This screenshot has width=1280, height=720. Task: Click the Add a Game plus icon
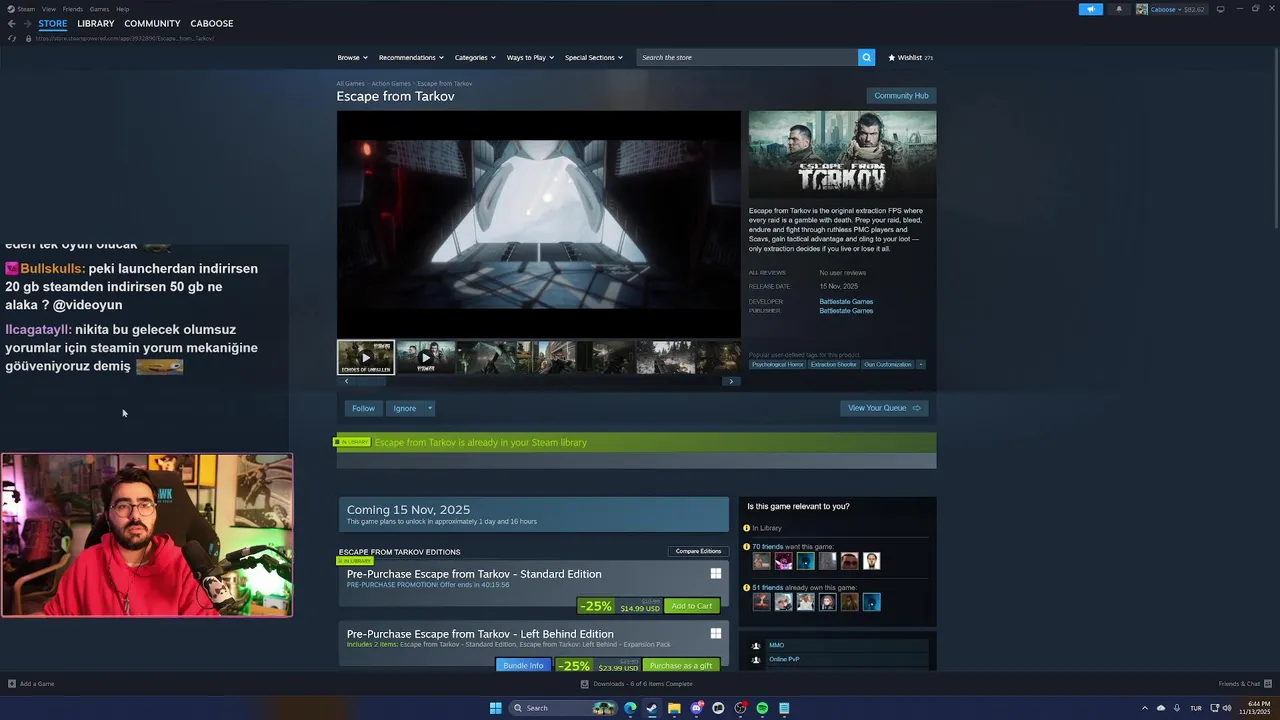coord(12,684)
